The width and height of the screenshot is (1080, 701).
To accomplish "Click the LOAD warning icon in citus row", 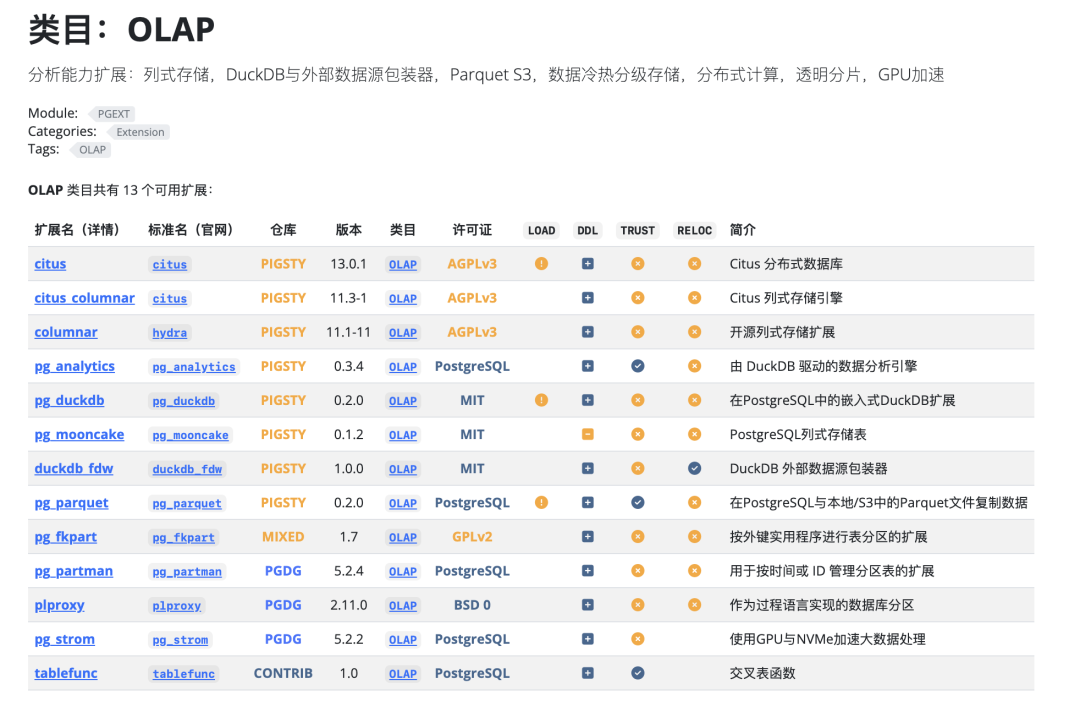I will click(541, 264).
